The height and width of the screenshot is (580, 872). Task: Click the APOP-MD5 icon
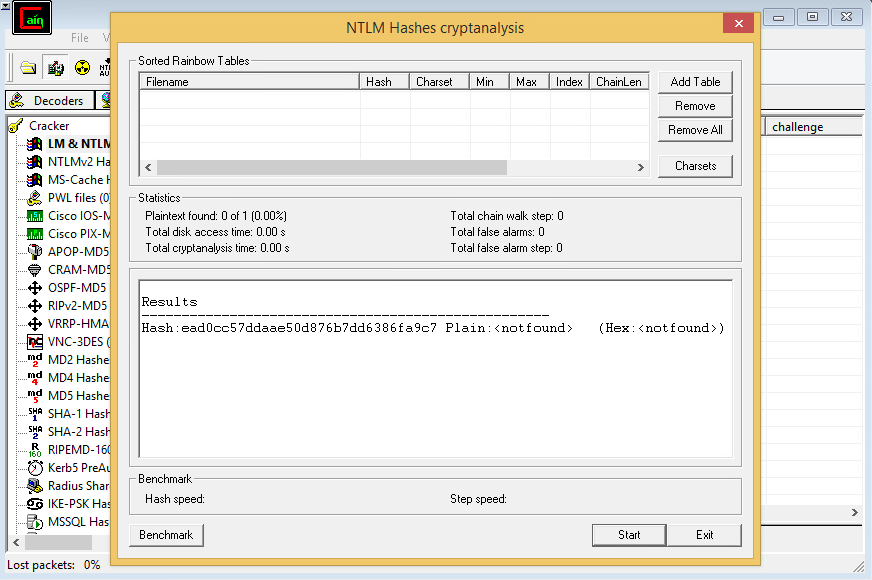pyautogui.click(x=34, y=251)
